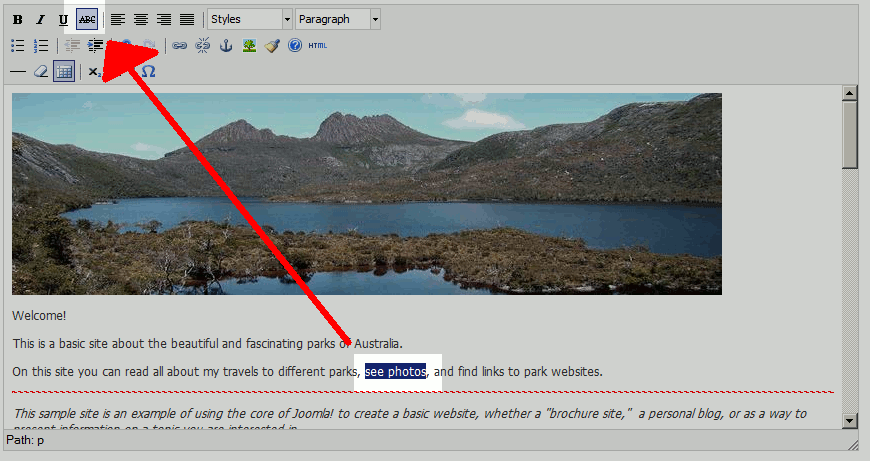Open the HTML source editor
This screenshot has width=870, height=461.
click(318, 45)
